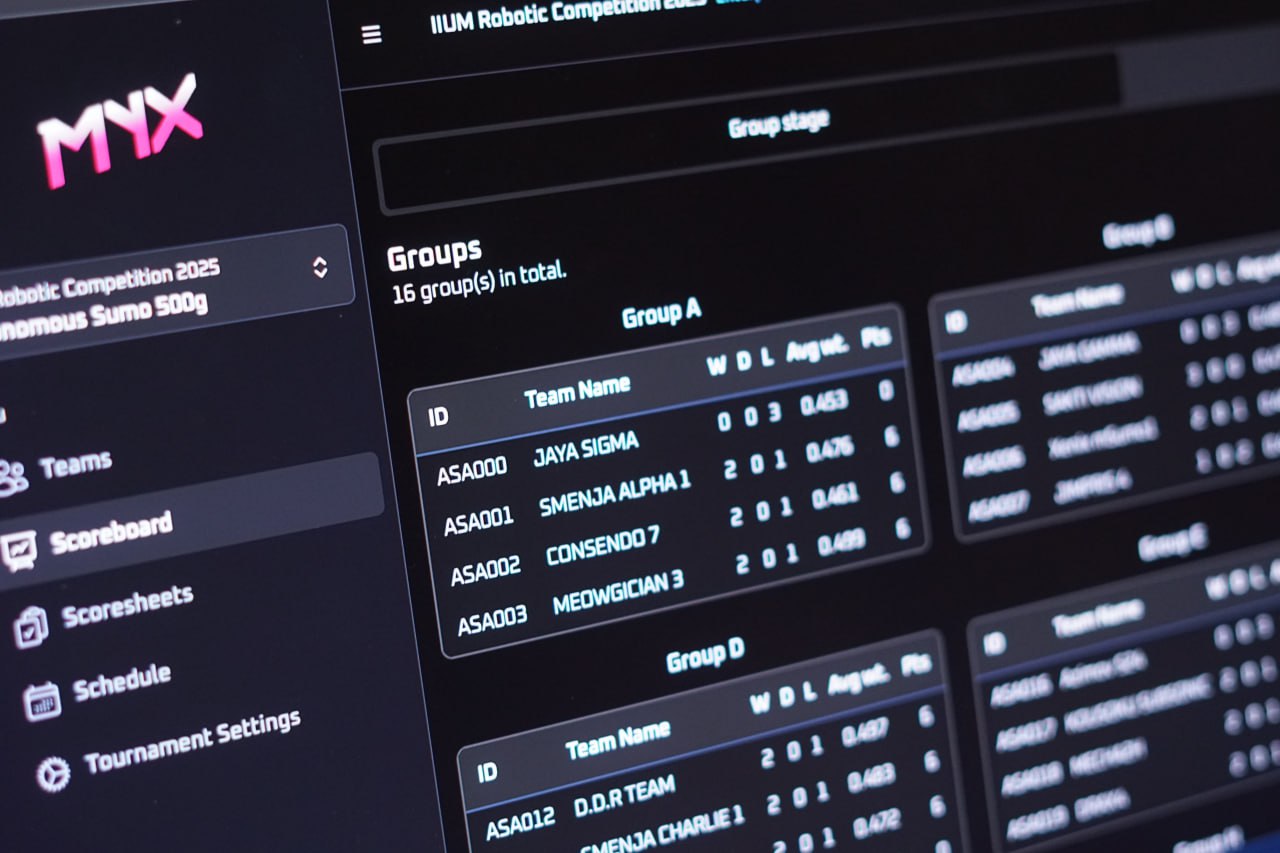Open the Teams menu item

(76, 464)
